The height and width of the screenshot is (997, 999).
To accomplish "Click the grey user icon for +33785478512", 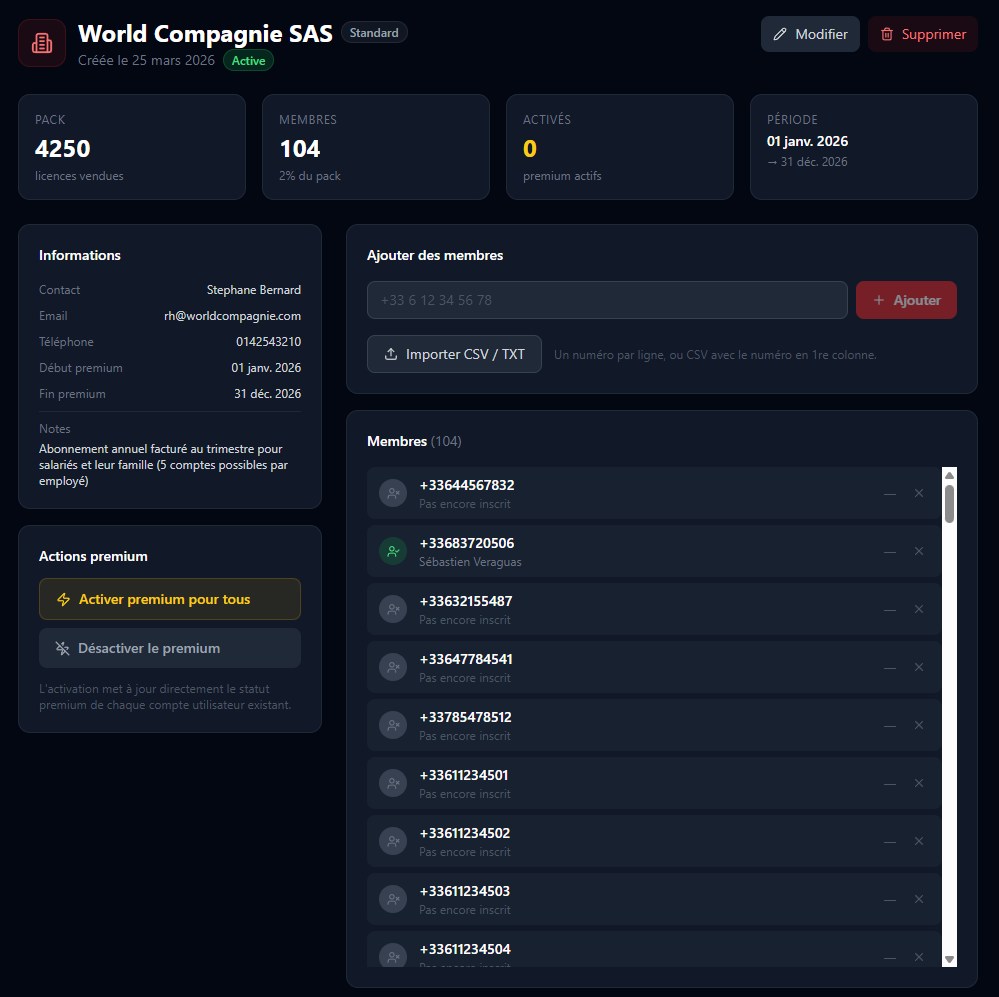I will 393,725.
